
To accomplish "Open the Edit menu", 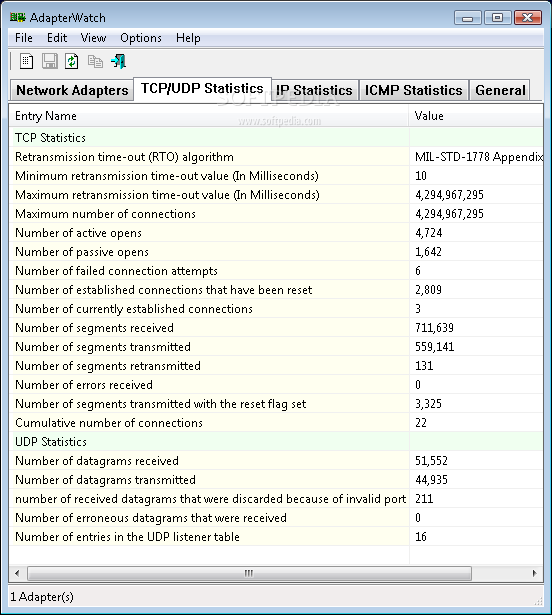I will pos(57,38).
